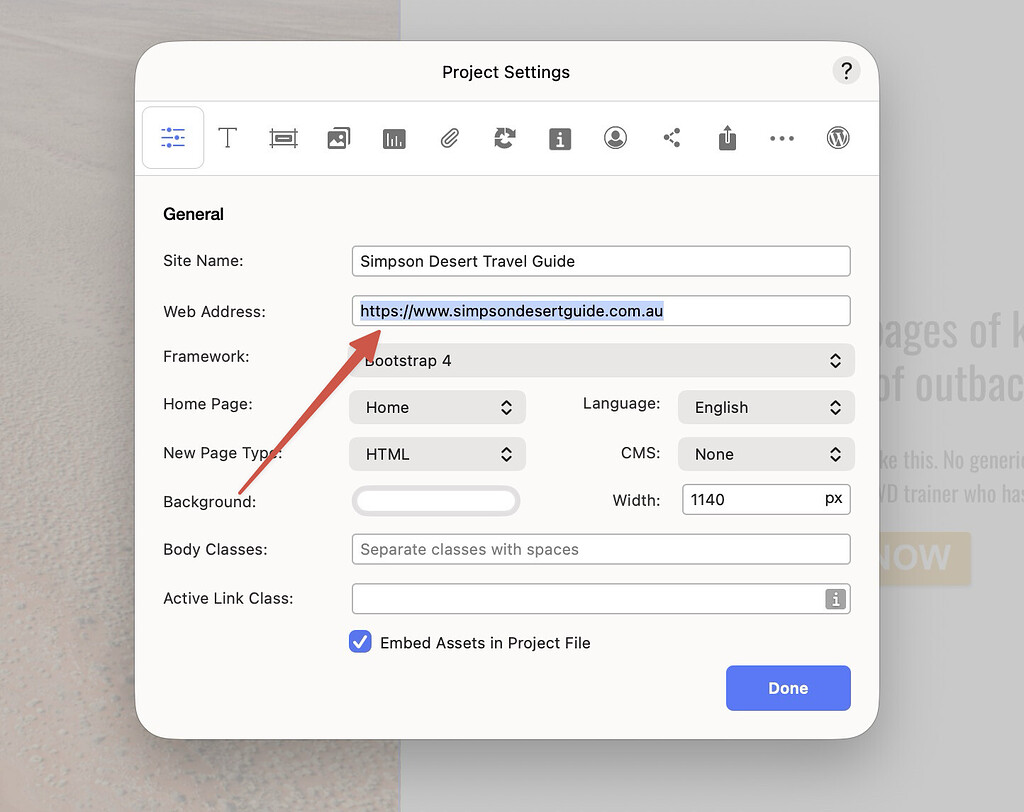Open the sync refresh settings tab
The image size is (1024, 812).
pos(505,138)
